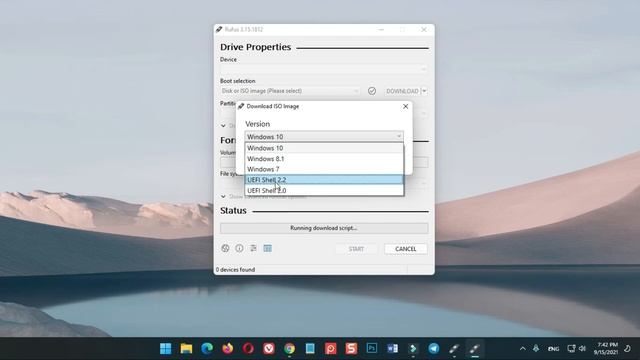Launch Google Chrome from the taskbar
Image resolution: width=640 pixels, height=360 pixels.
click(289, 349)
